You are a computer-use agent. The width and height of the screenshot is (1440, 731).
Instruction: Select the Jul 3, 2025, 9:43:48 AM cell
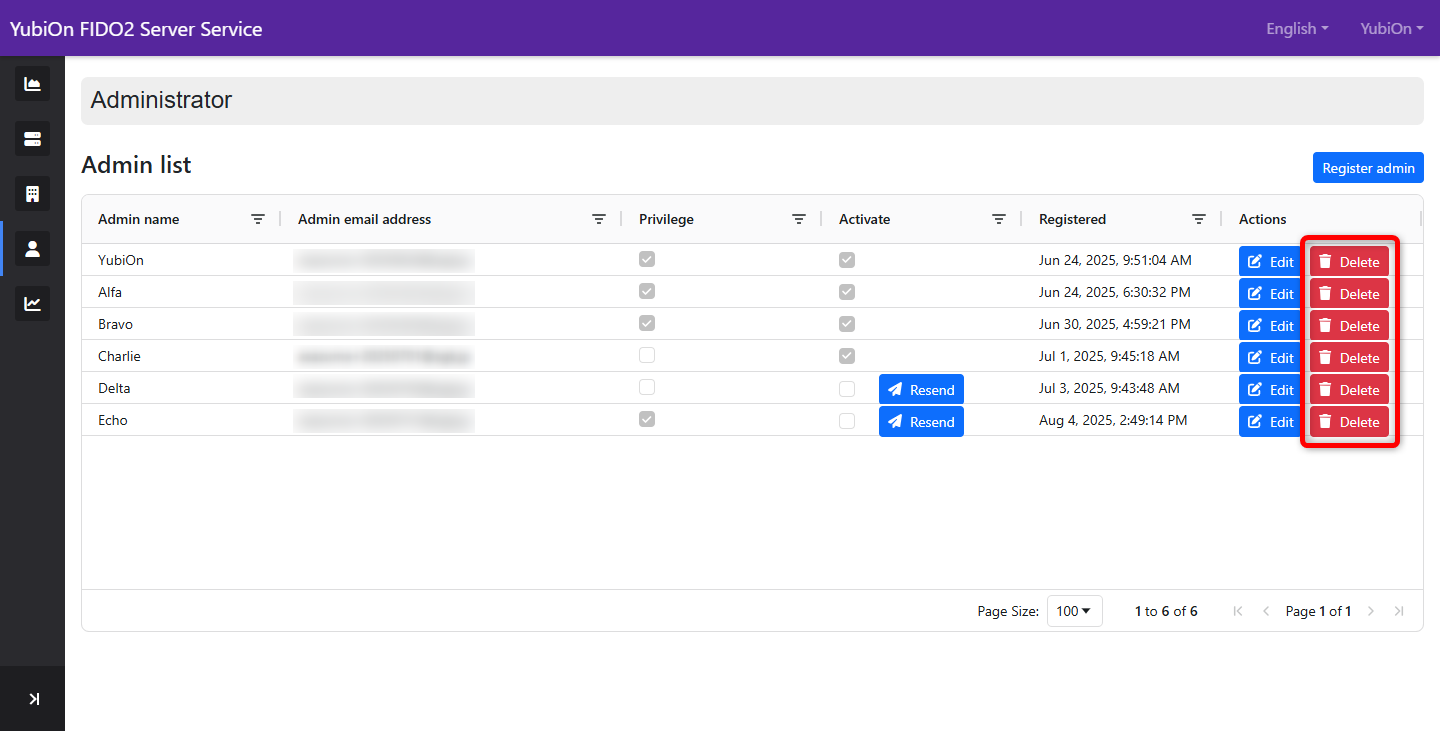click(1109, 388)
